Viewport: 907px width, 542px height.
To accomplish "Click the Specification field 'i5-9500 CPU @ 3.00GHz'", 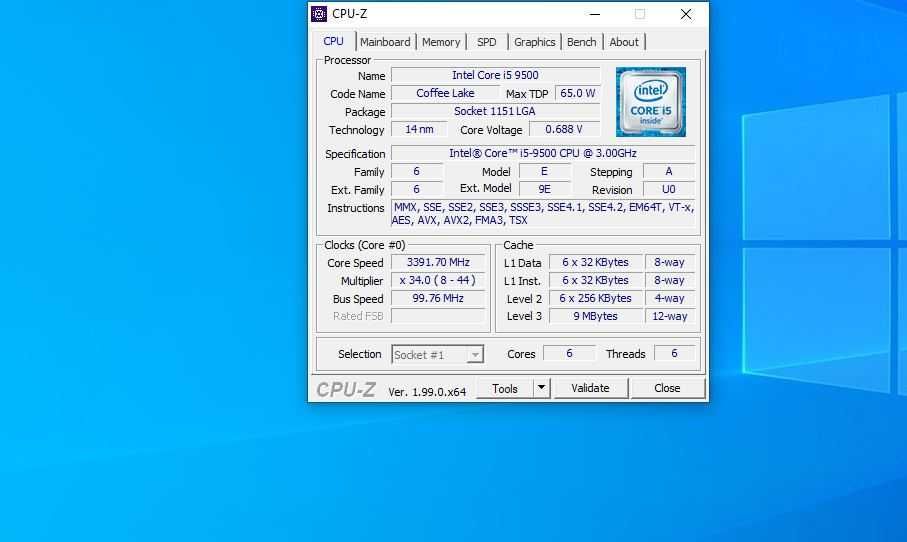I will click(543, 153).
